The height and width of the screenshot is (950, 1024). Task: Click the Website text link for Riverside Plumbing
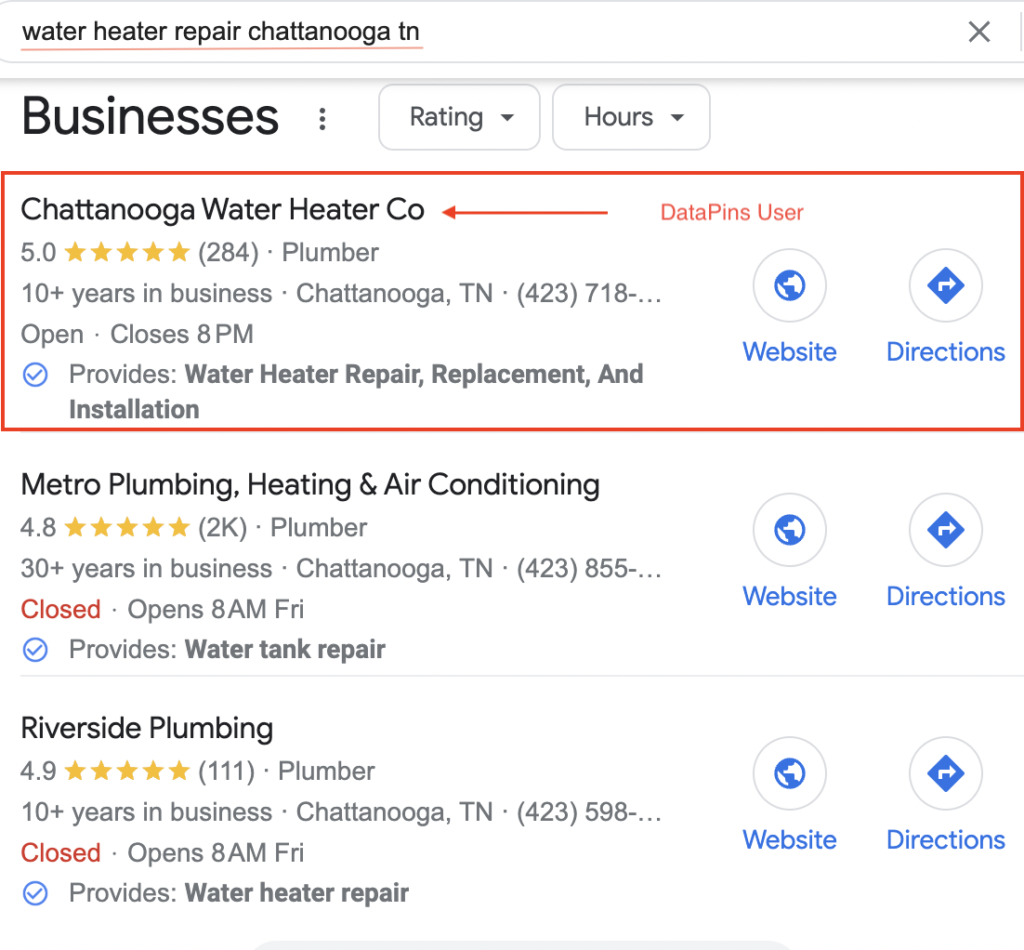coord(790,840)
